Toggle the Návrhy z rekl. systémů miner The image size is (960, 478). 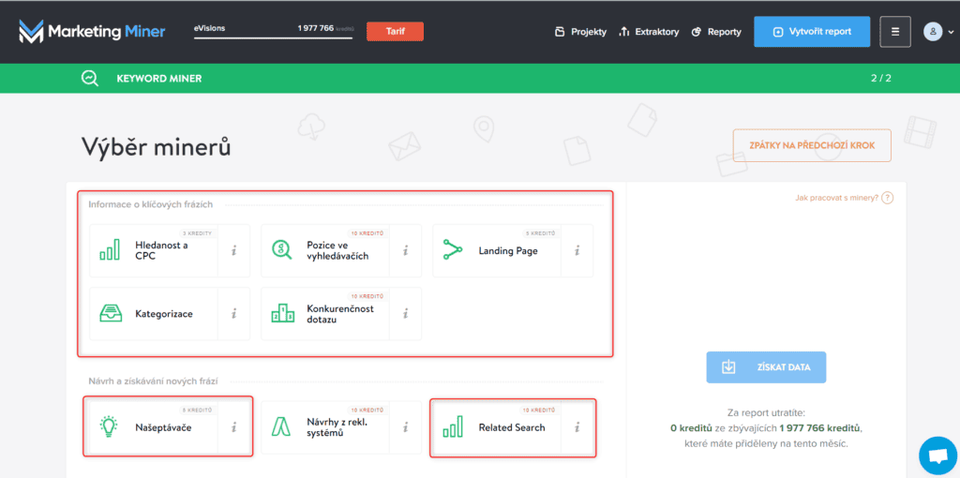(x=326, y=427)
